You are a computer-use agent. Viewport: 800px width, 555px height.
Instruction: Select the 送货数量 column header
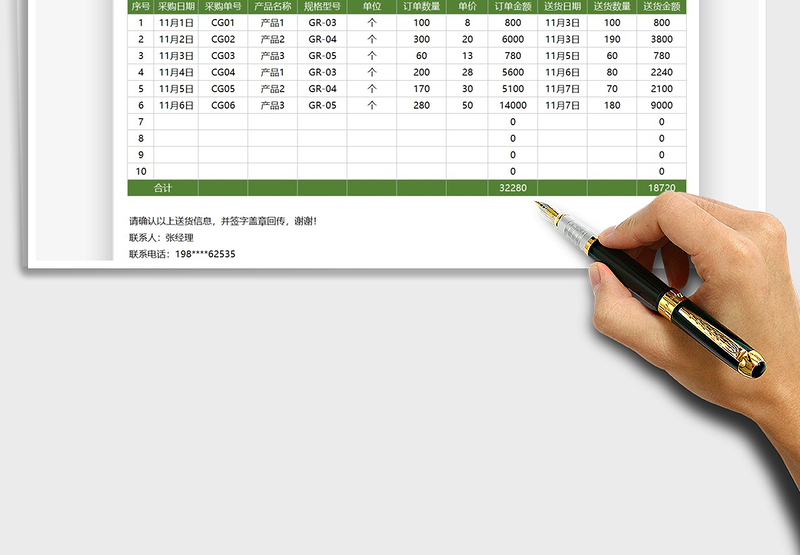612,6
